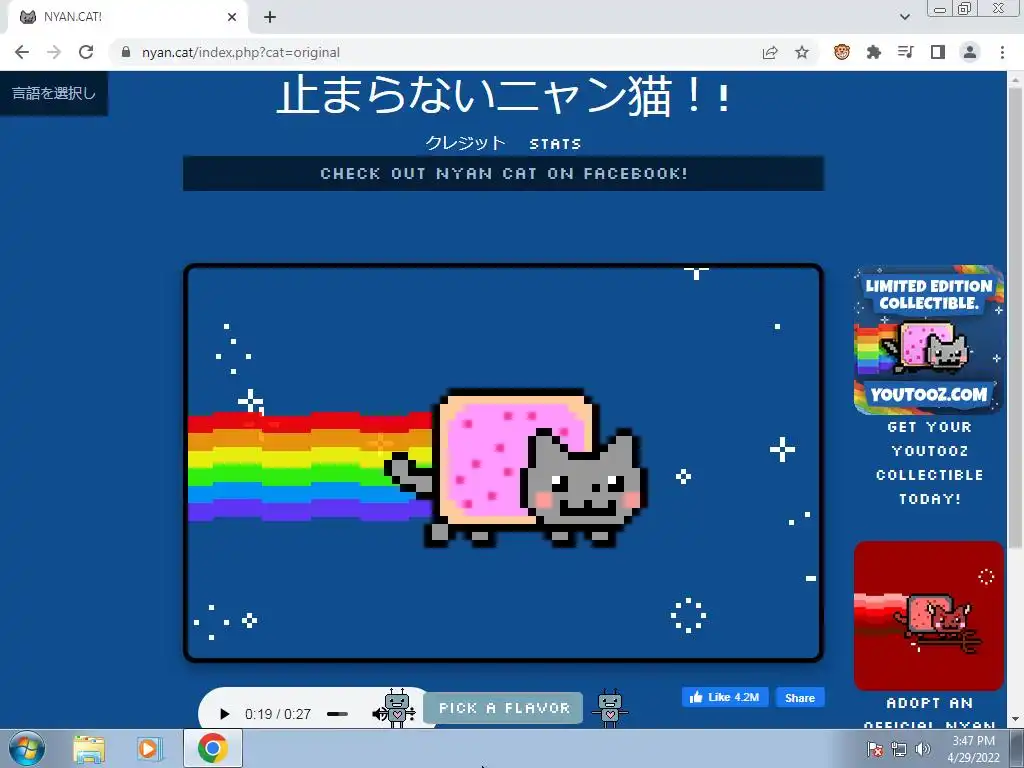The height and width of the screenshot is (768, 1024).
Task: Open the tab search chevron
Action: tap(904, 17)
